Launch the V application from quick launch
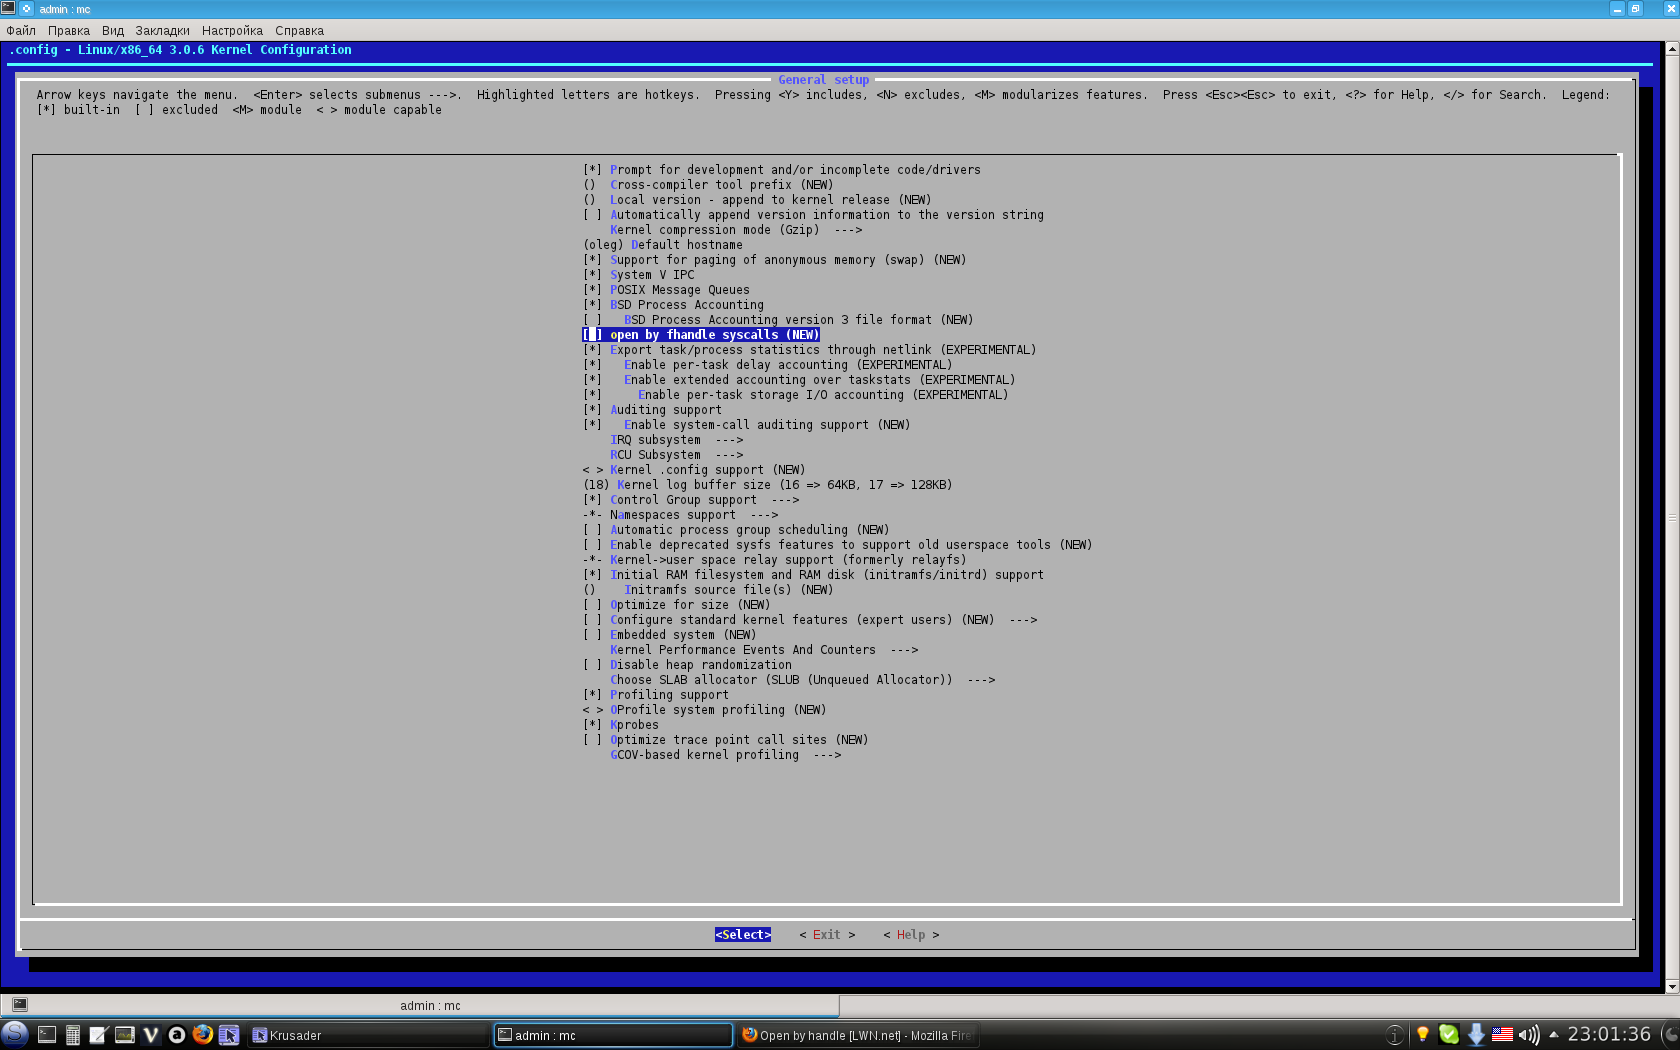 click(151, 1035)
